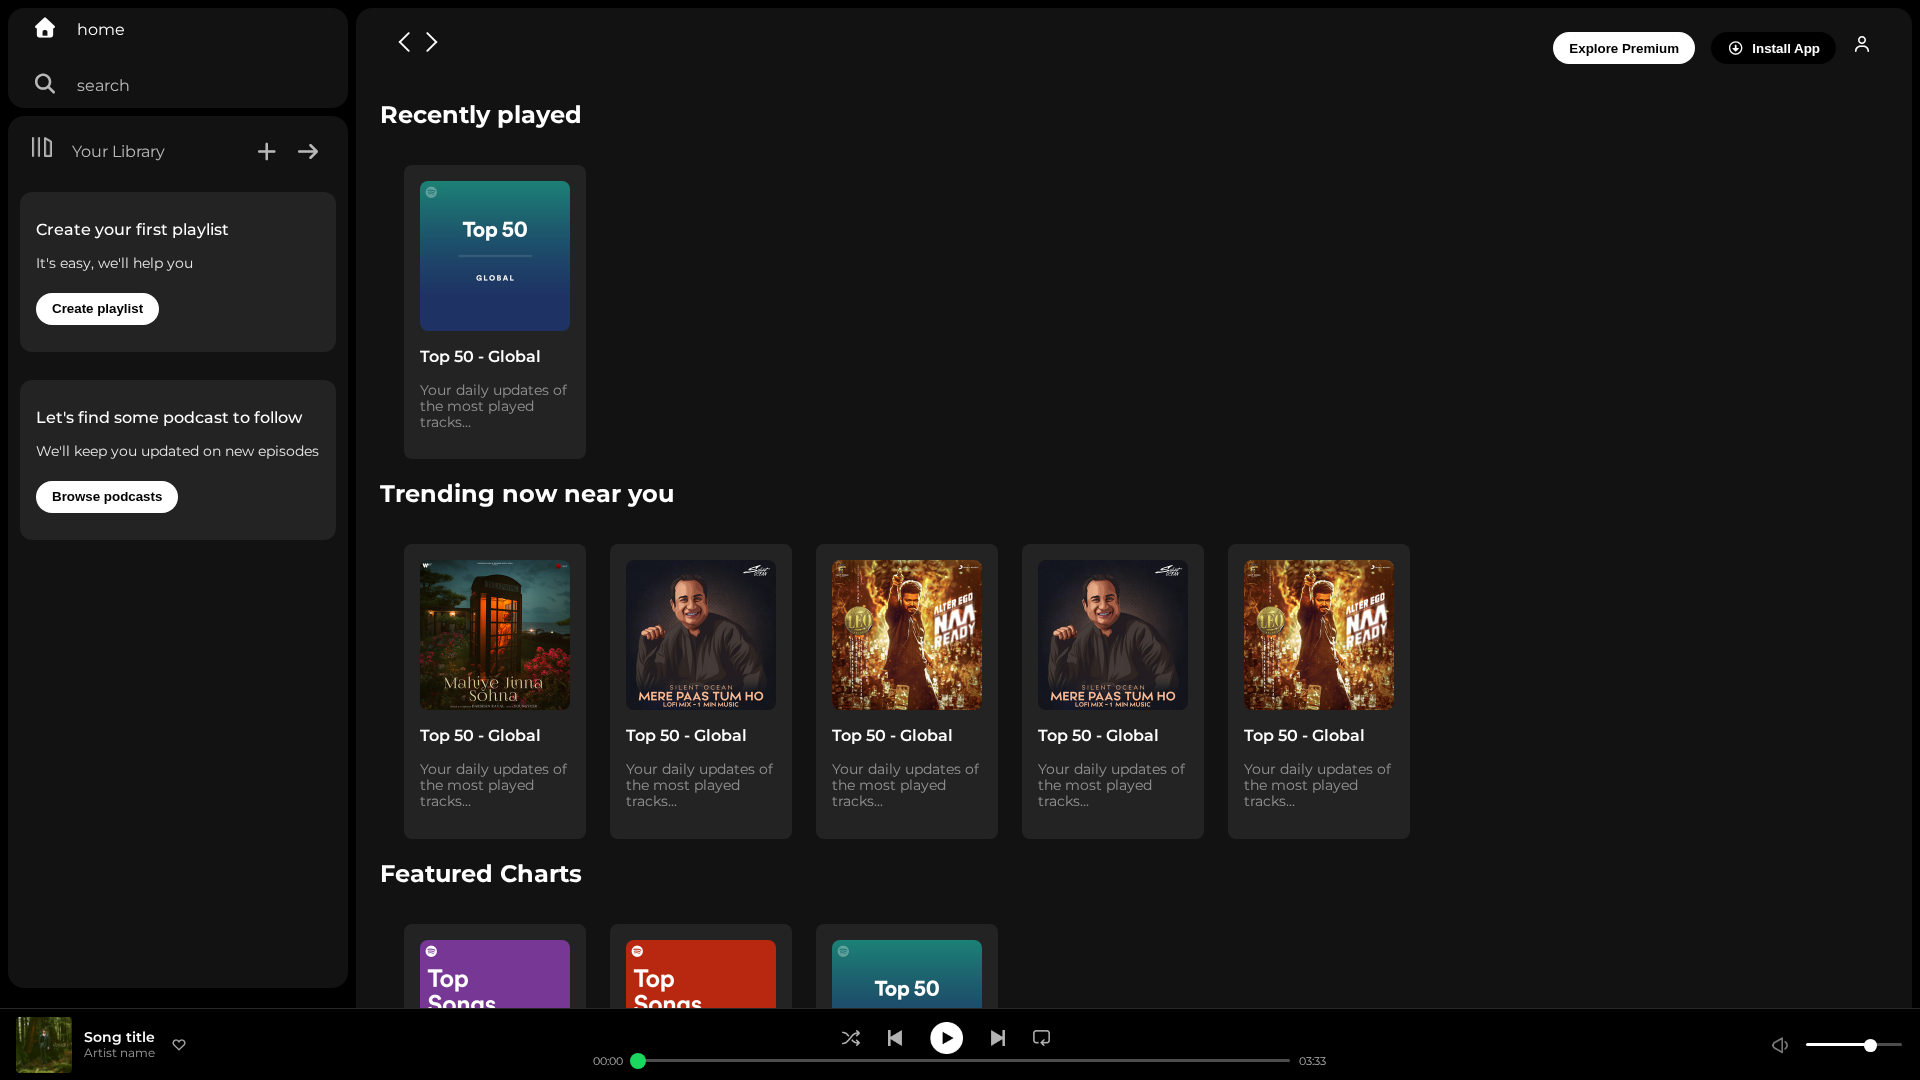Viewport: 1920px width, 1080px height.
Task: Open the last Naa Ready album cover
Action: [x=1319, y=635]
